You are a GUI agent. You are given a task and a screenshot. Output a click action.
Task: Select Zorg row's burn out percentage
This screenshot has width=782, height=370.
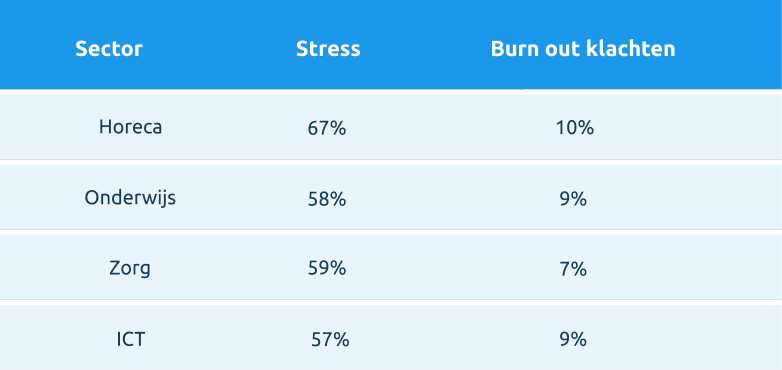573,269
